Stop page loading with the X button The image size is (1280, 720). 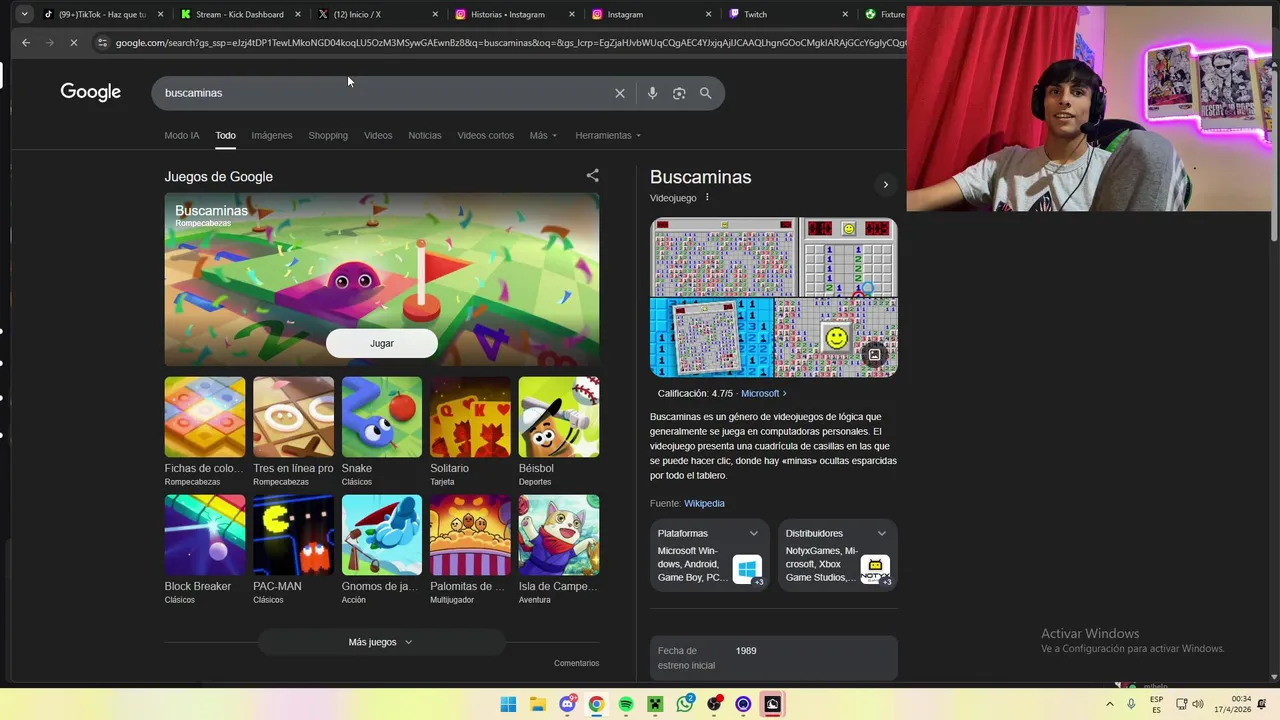click(x=75, y=43)
